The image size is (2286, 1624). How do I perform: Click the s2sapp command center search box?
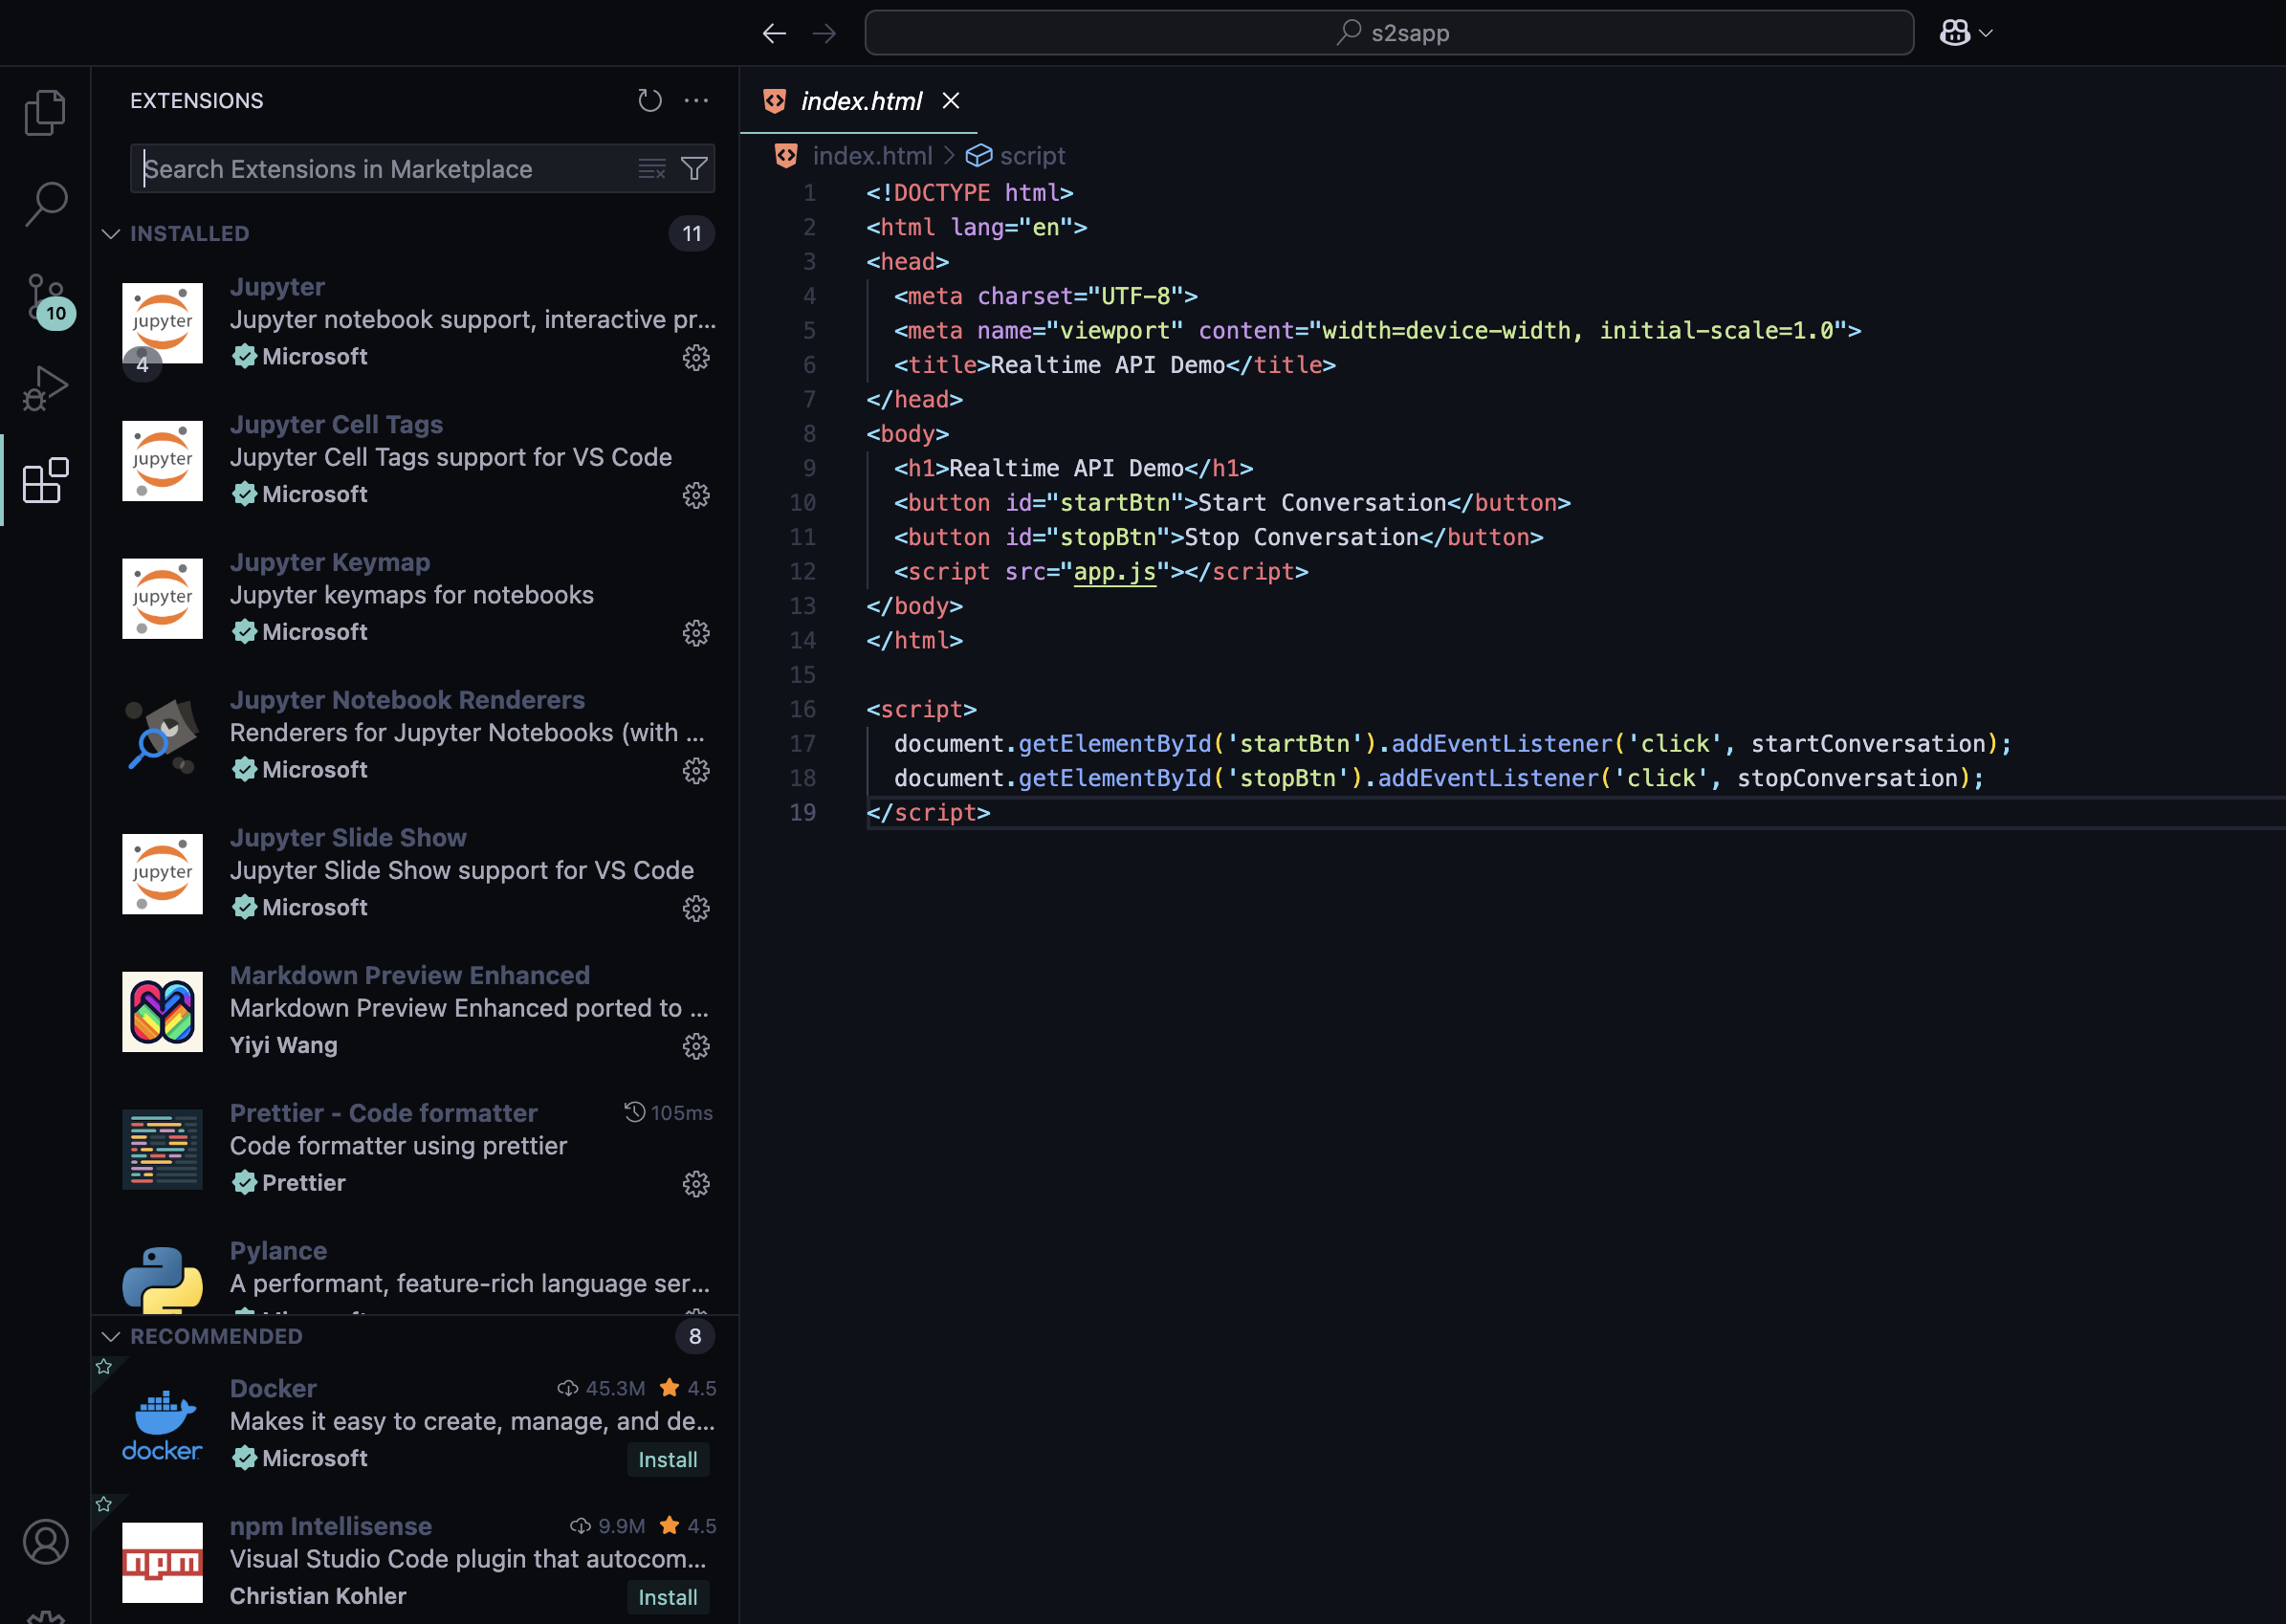pyautogui.click(x=1389, y=33)
